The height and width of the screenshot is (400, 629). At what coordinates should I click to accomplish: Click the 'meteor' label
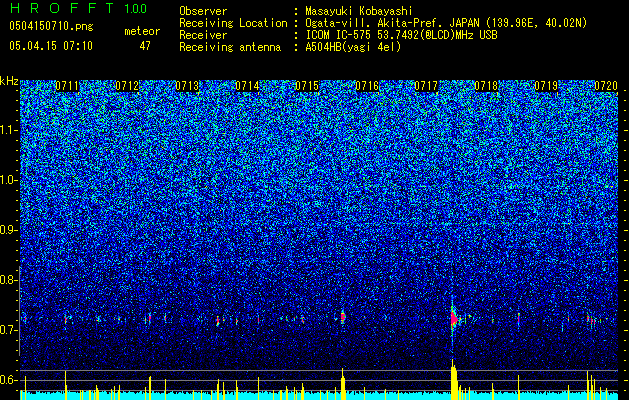pyautogui.click(x=142, y=31)
